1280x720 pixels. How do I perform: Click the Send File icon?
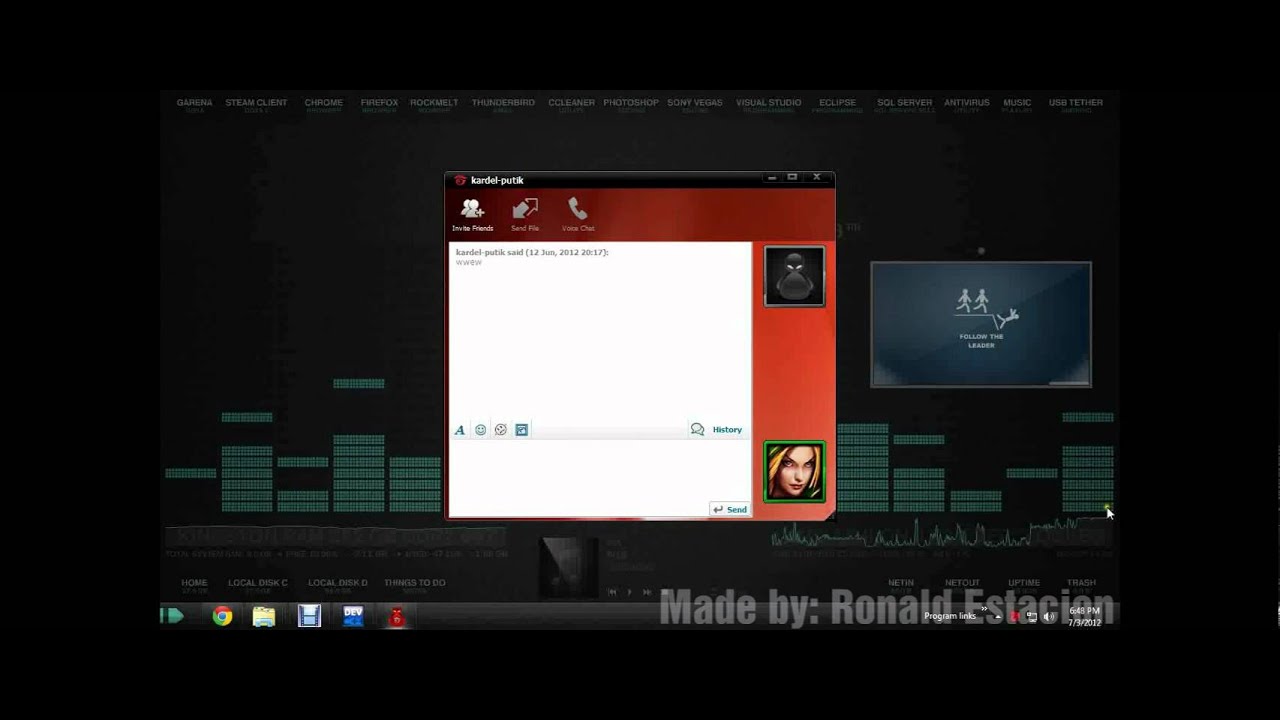click(x=525, y=209)
